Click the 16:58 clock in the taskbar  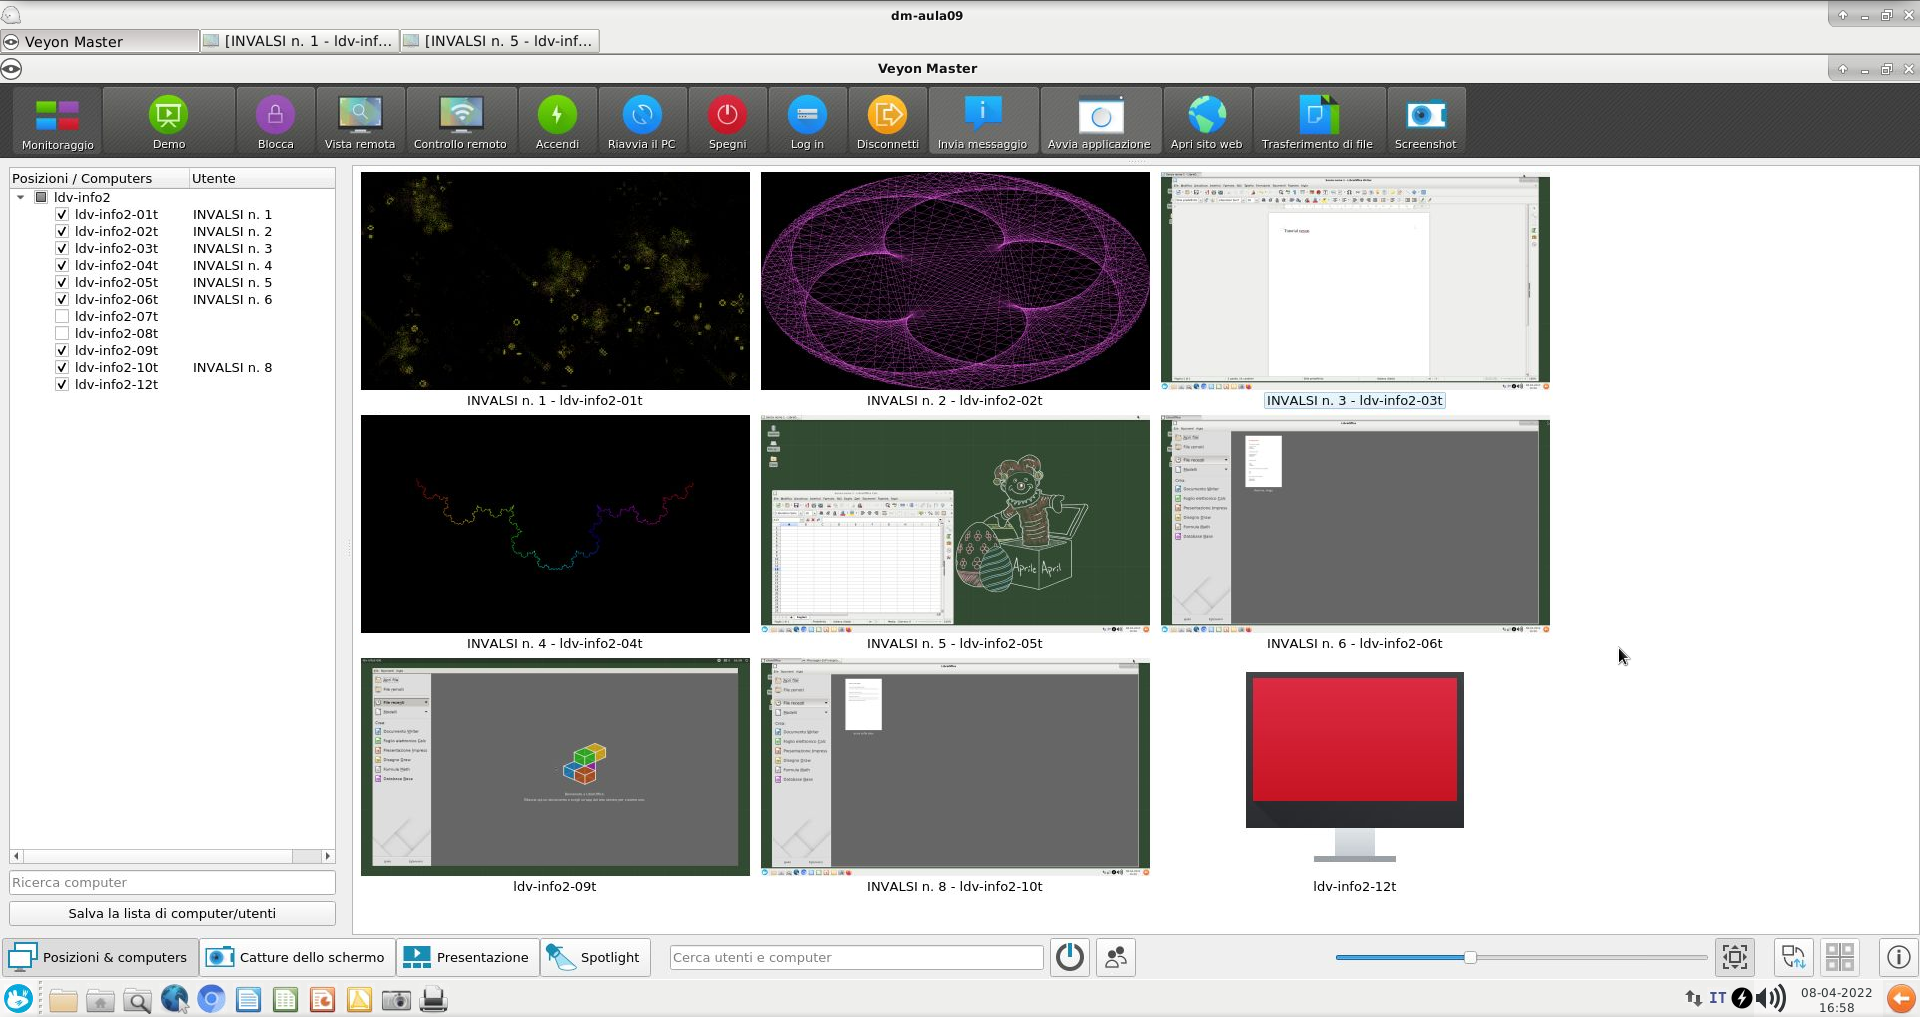tap(1836, 1008)
